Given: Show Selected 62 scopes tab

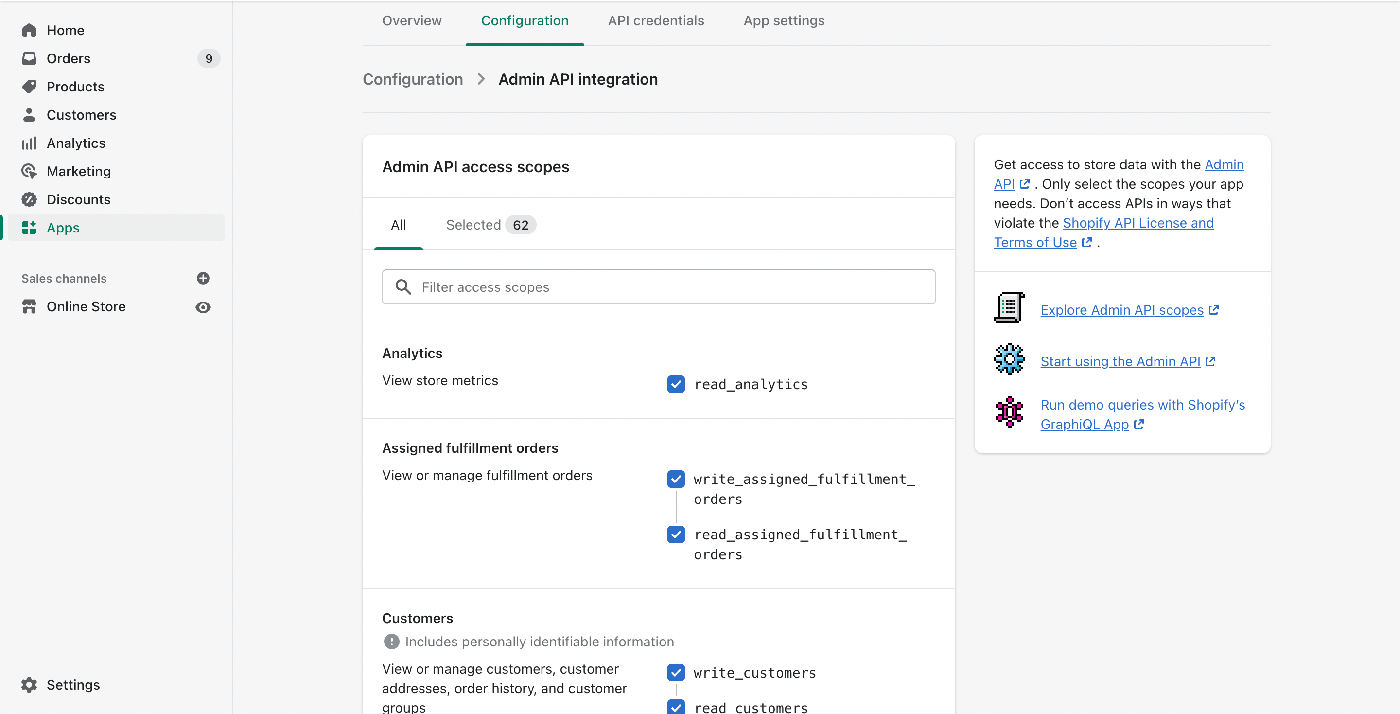Looking at the screenshot, I should pyautogui.click(x=491, y=225).
